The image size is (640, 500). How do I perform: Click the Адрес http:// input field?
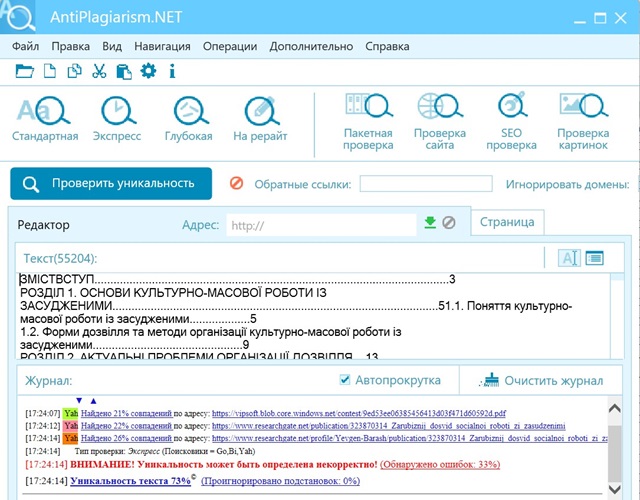321,225
